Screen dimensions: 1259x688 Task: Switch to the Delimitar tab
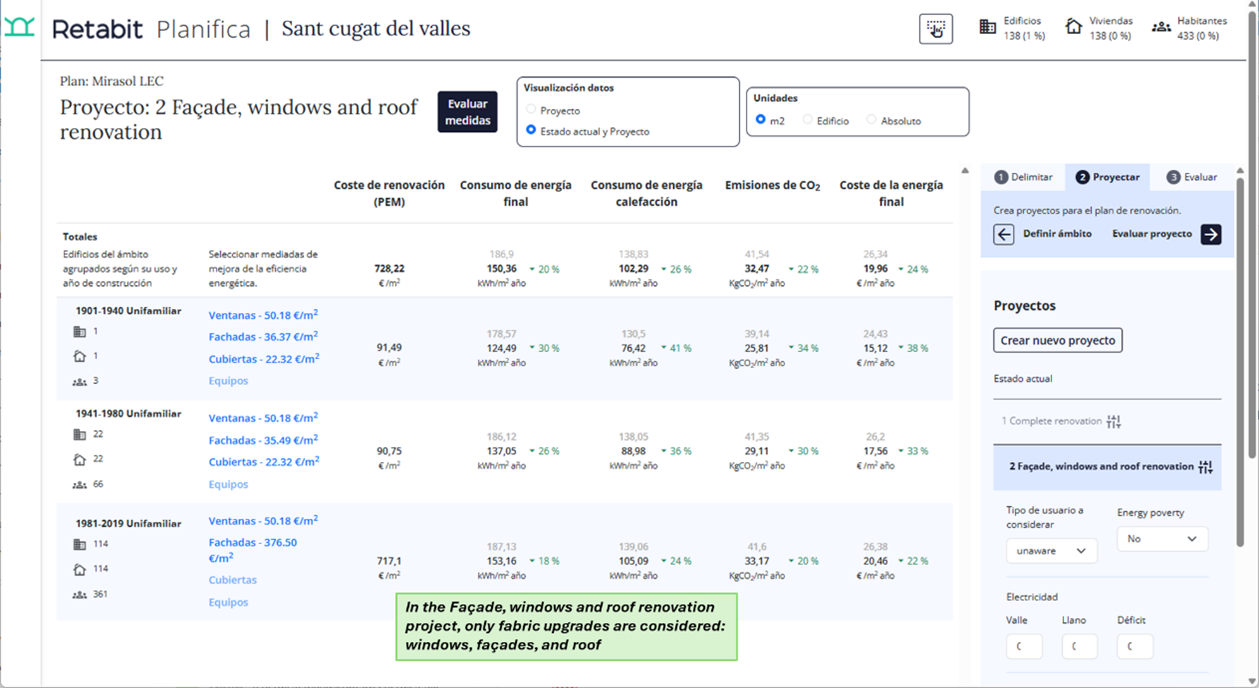tap(1023, 177)
